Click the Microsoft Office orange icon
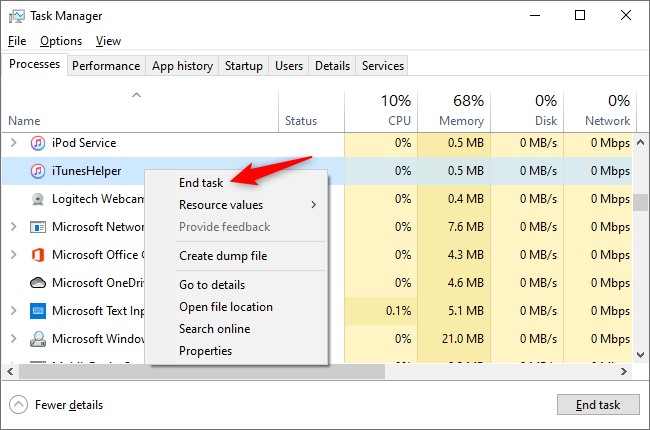 pos(38,255)
